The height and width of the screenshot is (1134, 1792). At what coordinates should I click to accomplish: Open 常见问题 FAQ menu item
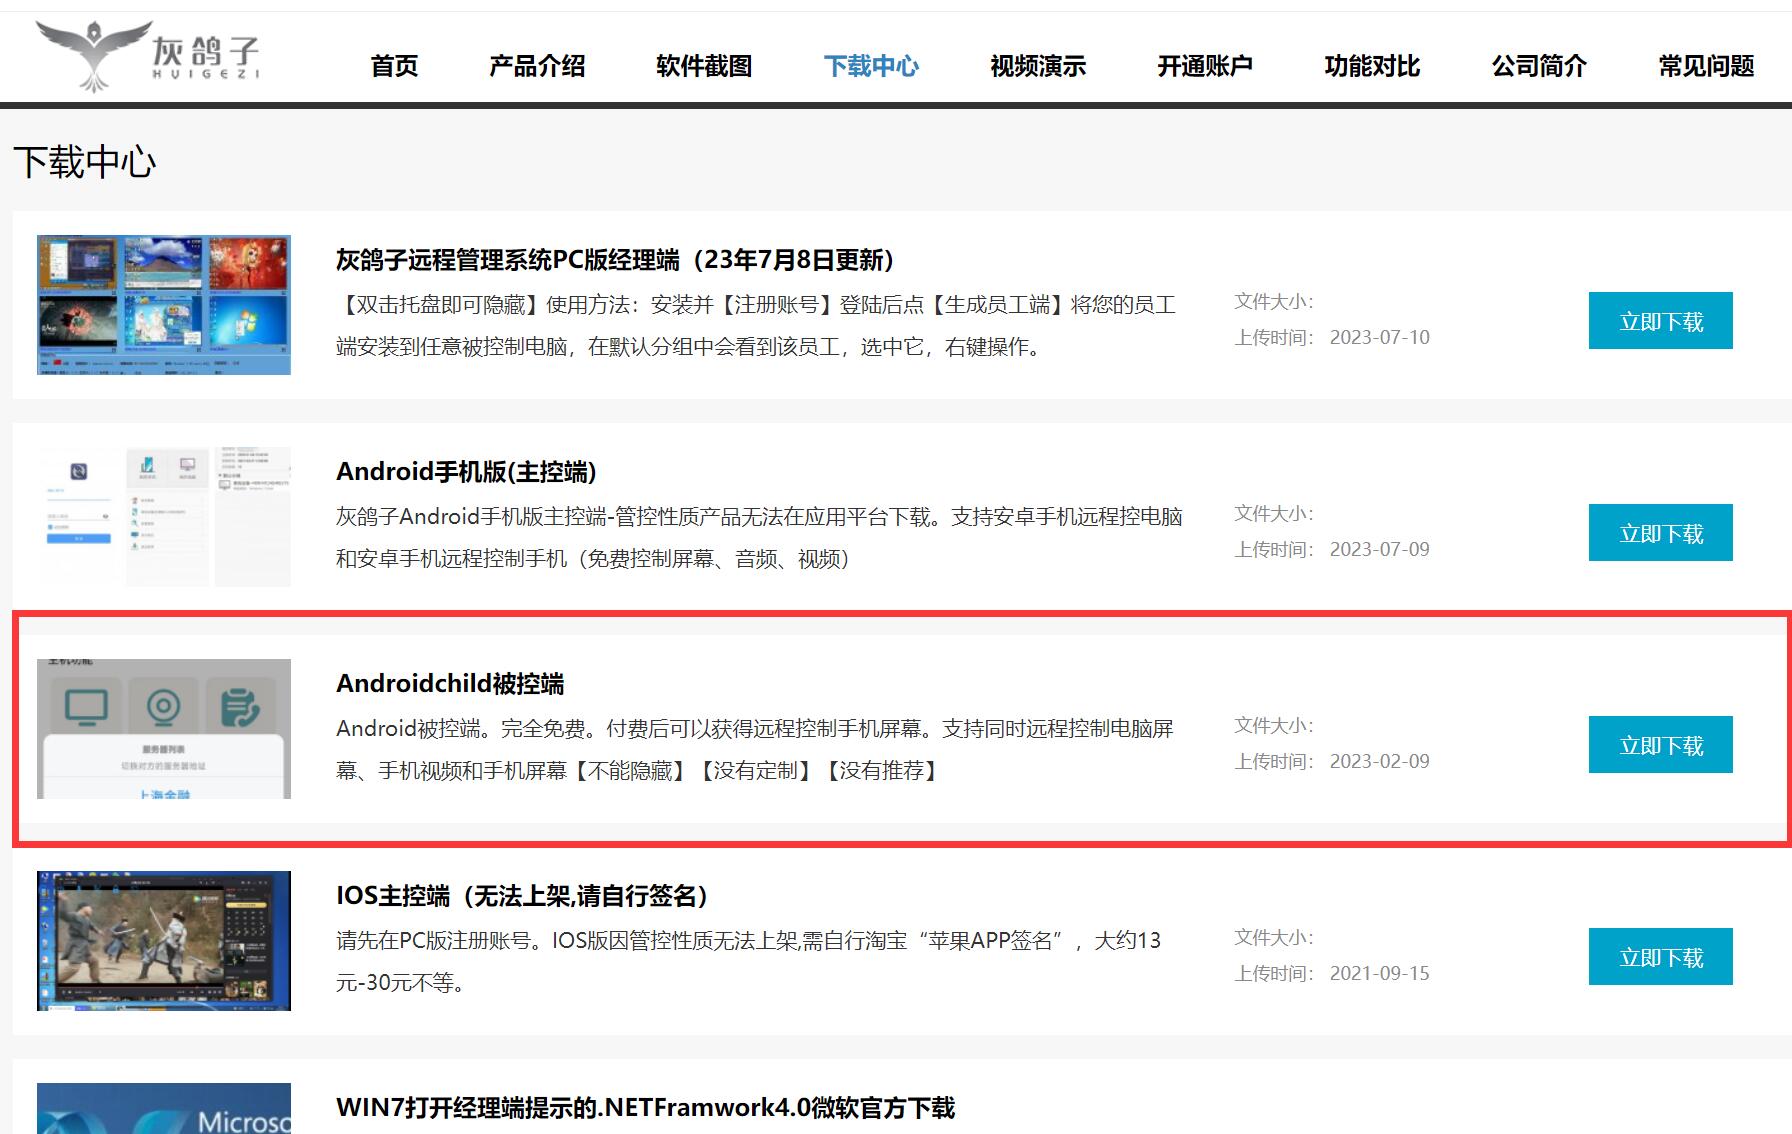(1706, 66)
